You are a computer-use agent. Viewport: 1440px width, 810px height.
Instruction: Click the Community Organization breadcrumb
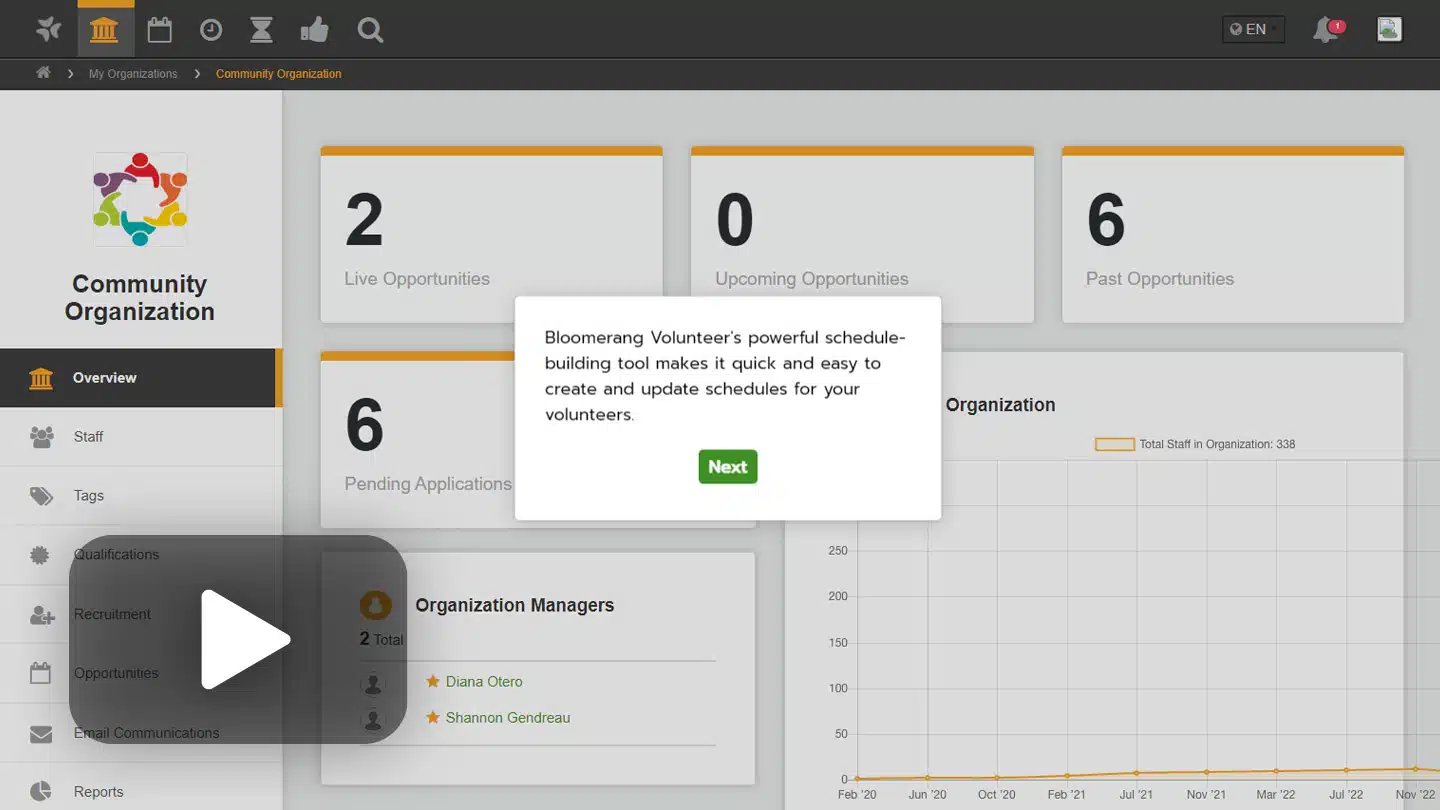279,74
